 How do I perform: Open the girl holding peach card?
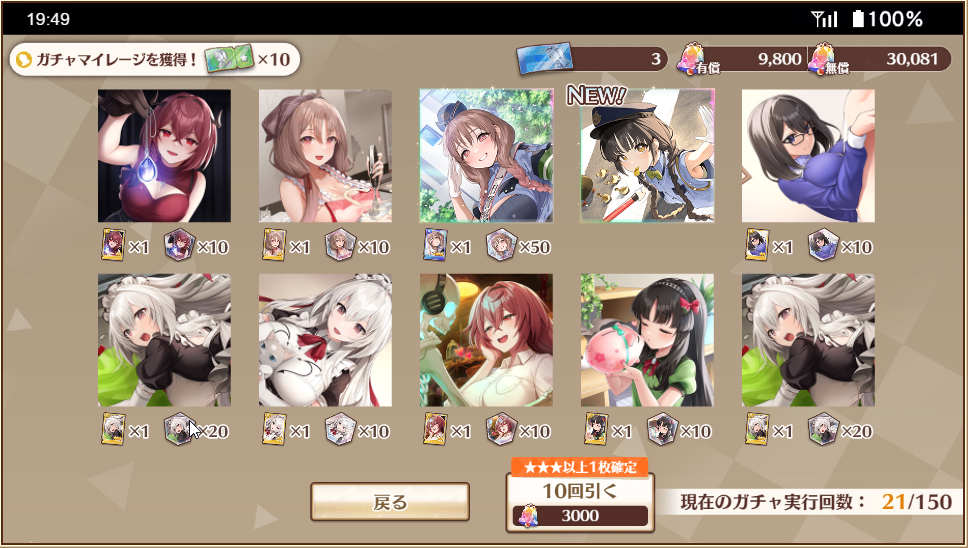click(647, 340)
